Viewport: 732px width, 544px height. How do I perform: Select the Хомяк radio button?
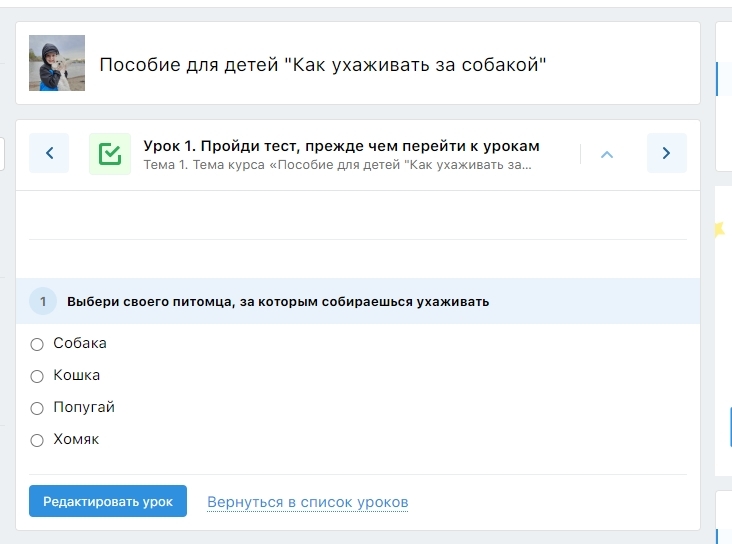click(37, 440)
